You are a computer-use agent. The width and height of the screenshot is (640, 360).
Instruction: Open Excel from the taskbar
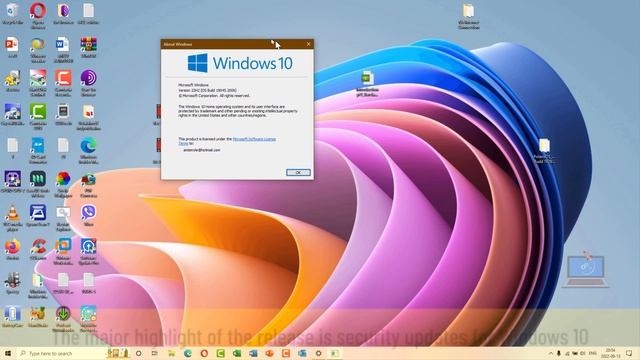(237, 353)
